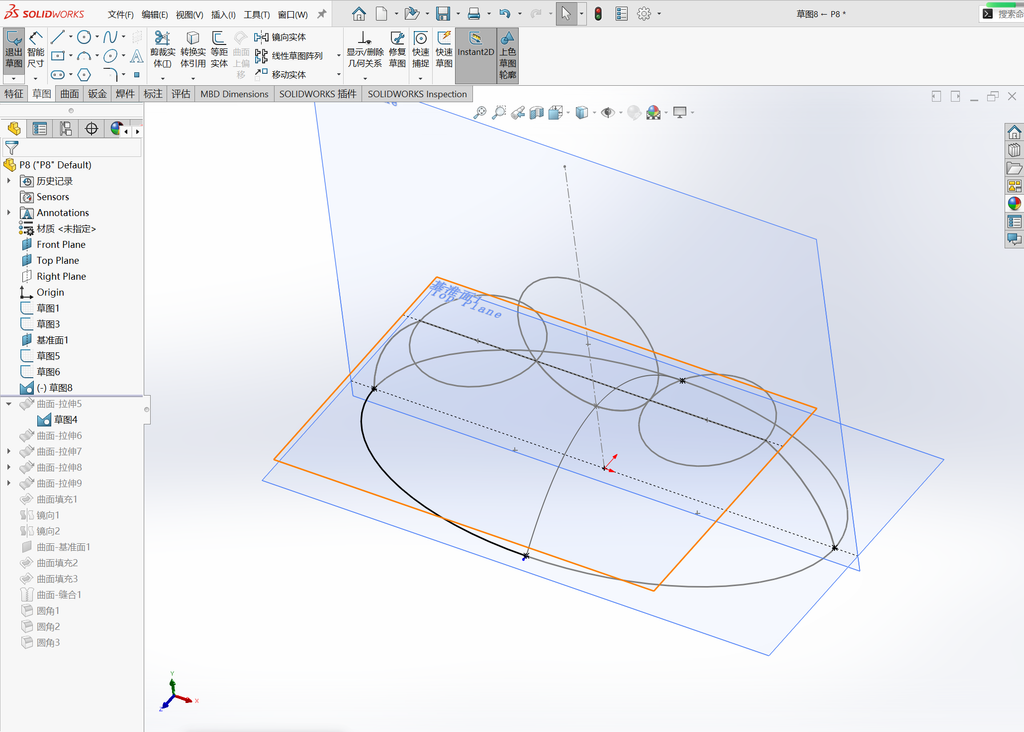Open the 工具(T) Tools menu

(257, 14)
